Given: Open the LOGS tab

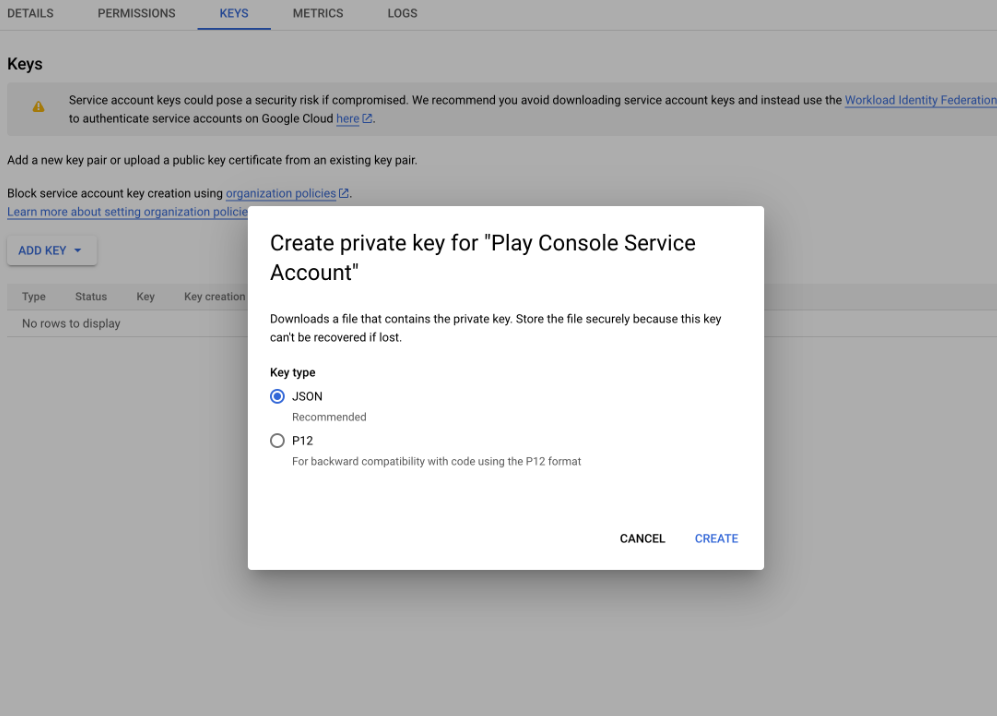Looking at the screenshot, I should [x=402, y=13].
